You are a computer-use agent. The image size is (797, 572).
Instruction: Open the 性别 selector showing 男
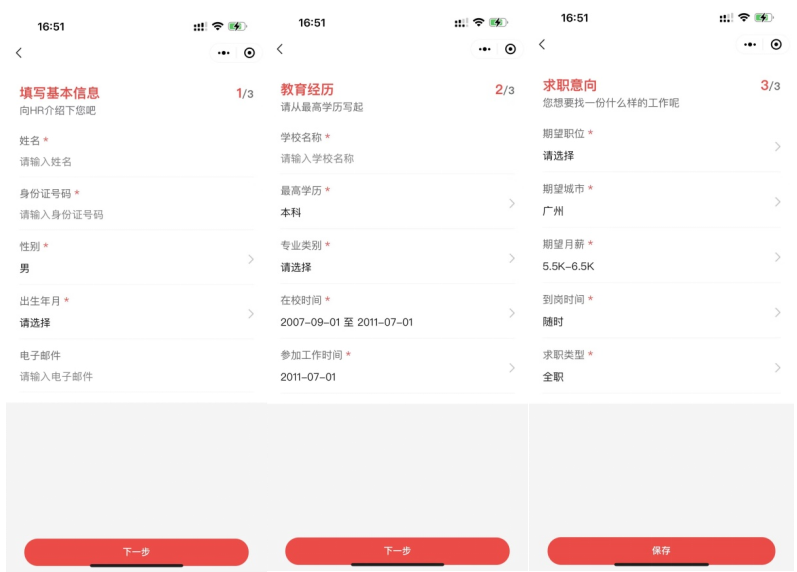pyautogui.click(x=136, y=259)
